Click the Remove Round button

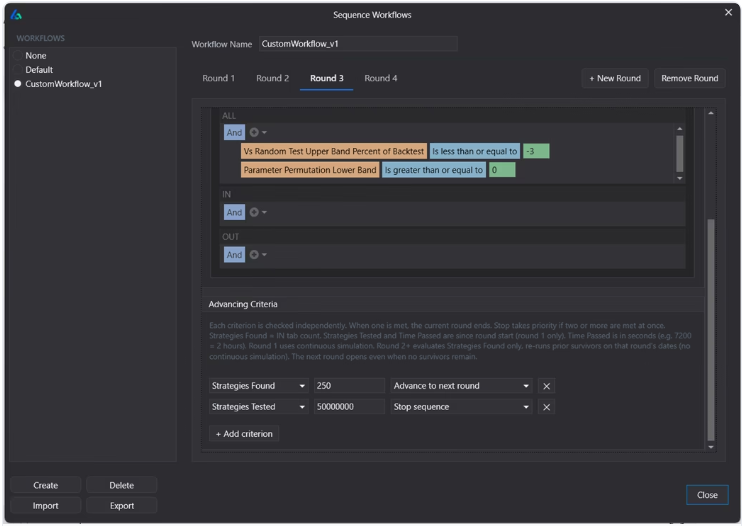pos(689,78)
